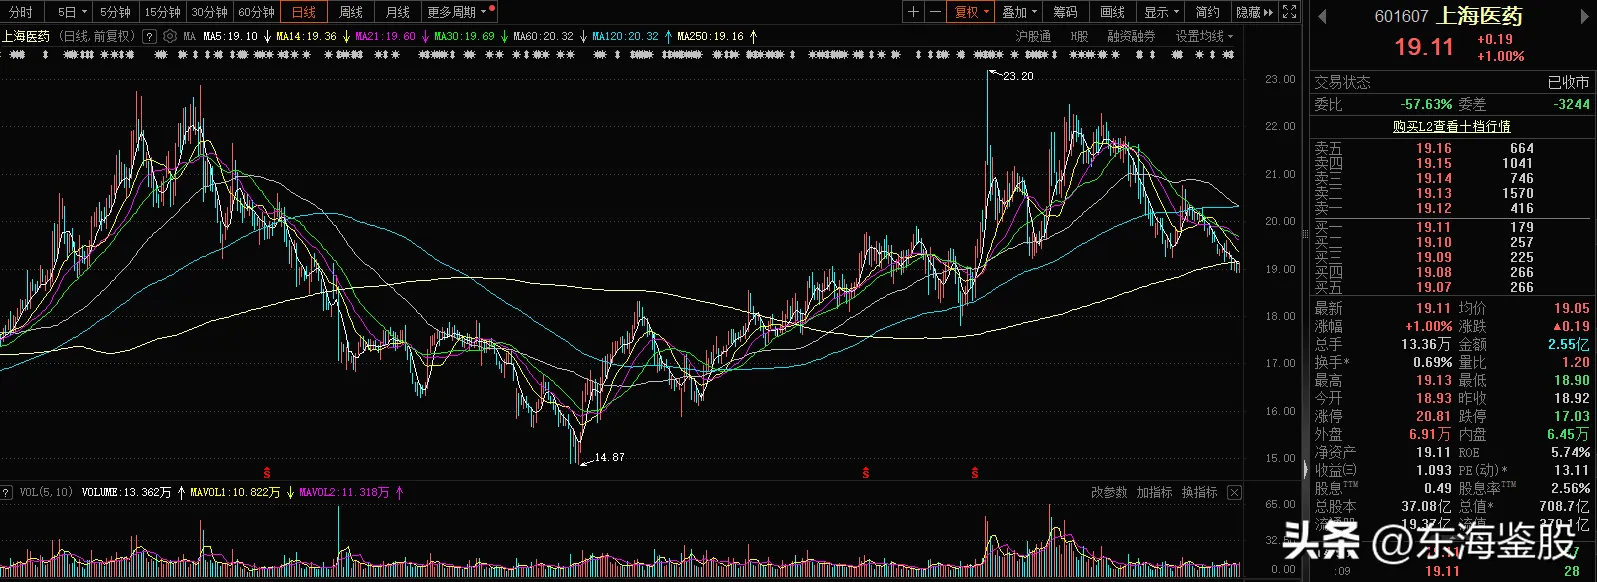Toggle the 融资融券 indicator
This screenshot has height=582, width=1597.
tap(1131, 36)
